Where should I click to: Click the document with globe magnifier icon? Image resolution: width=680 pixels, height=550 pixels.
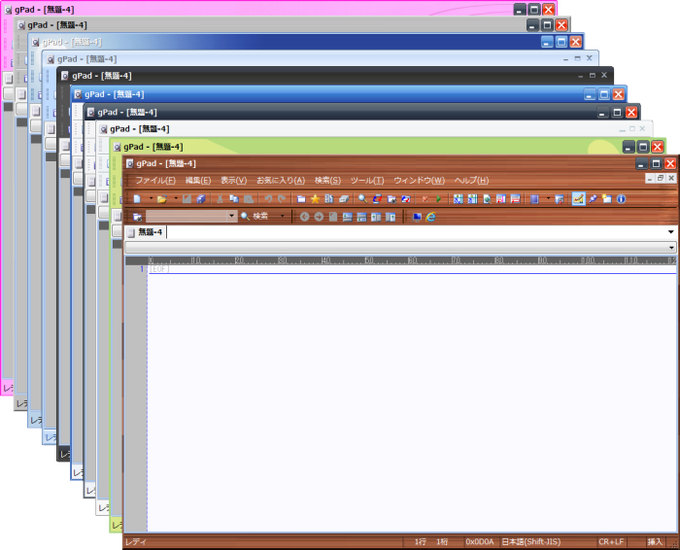(487, 199)
